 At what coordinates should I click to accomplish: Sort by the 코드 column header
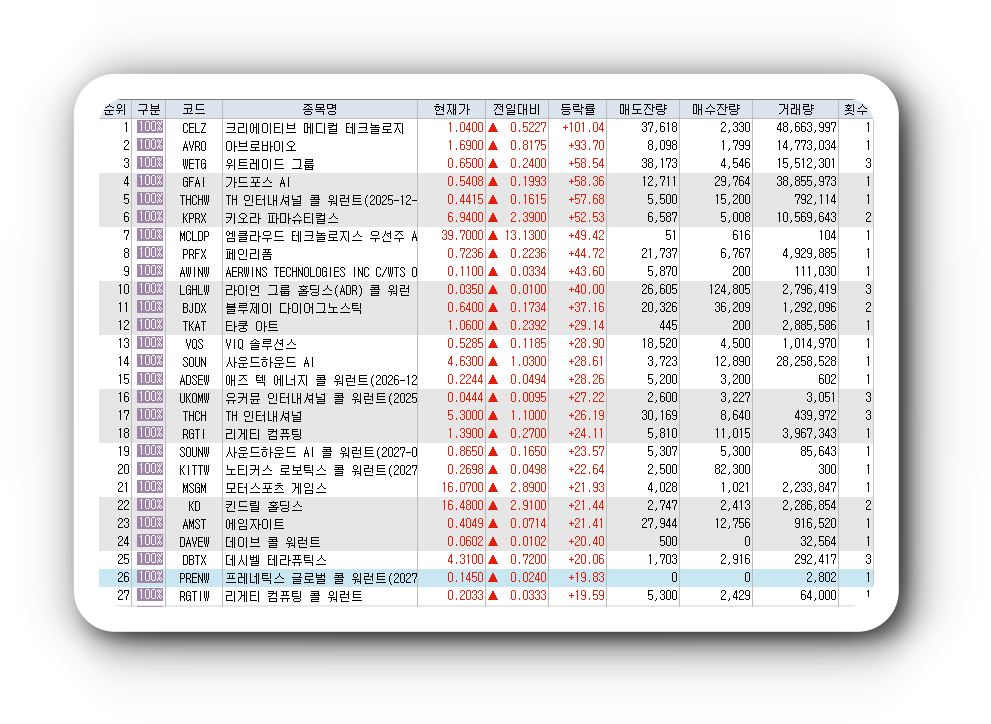(194, 109)
